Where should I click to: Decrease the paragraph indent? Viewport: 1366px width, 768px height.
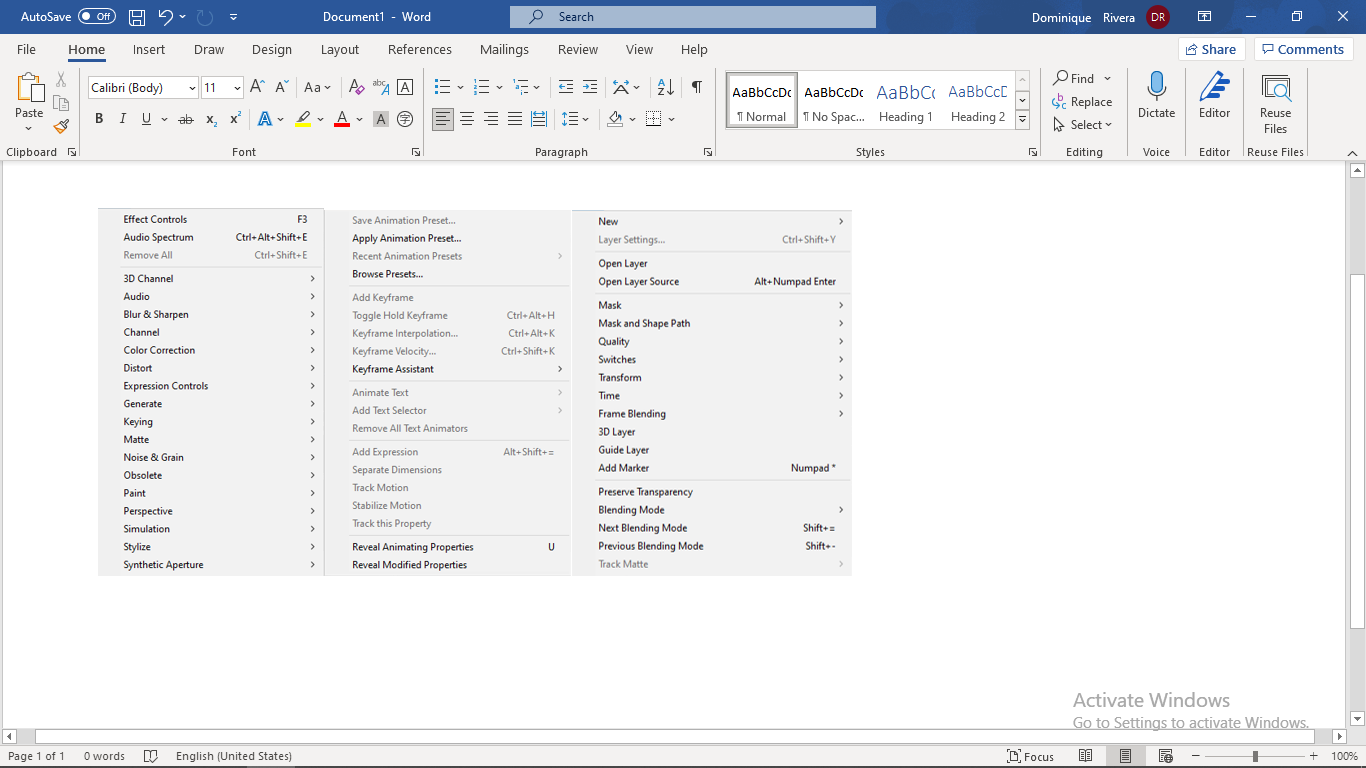pos(566,88)
